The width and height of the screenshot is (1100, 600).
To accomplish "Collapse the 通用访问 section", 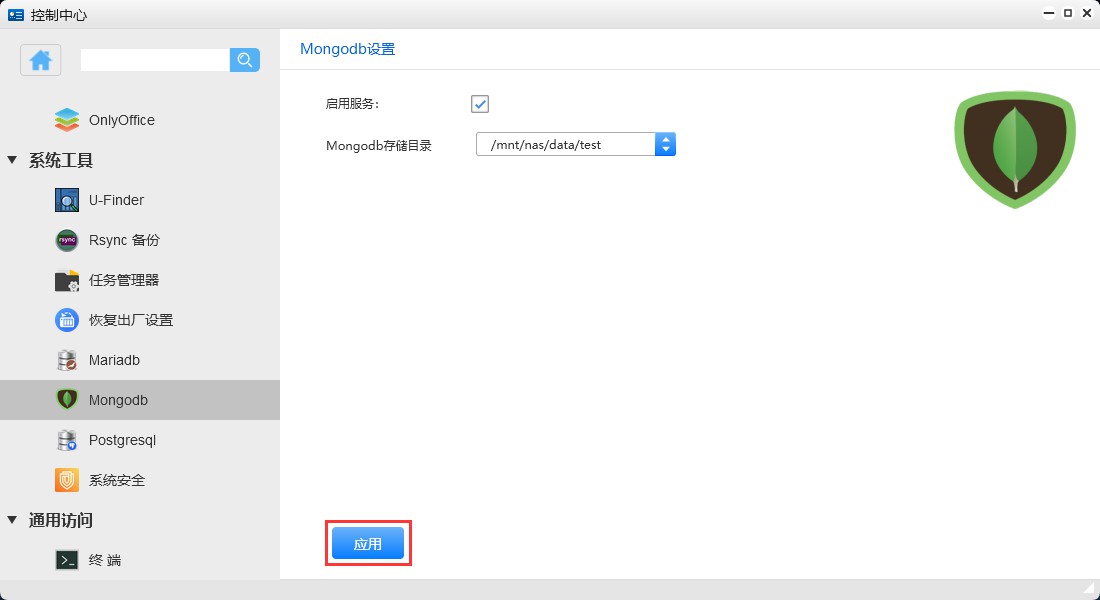I will coord(11,520).
